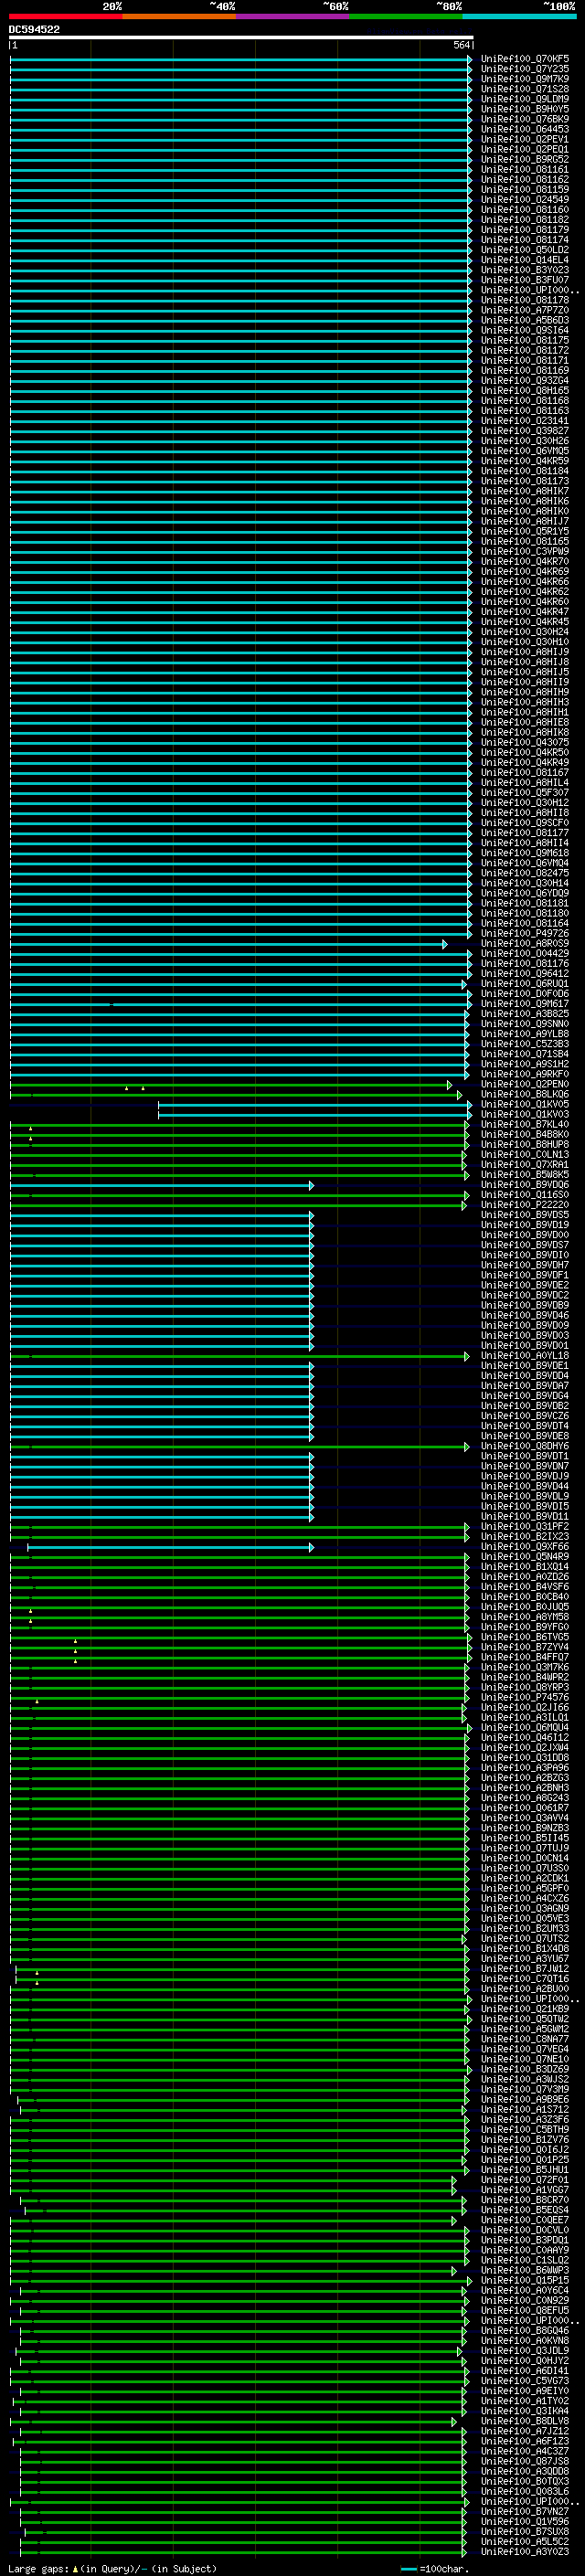Select hit label UniRef100_O64453
The width and height of the screenshot is (585, 2576).
pyautogui.click(x=525, y=129)
